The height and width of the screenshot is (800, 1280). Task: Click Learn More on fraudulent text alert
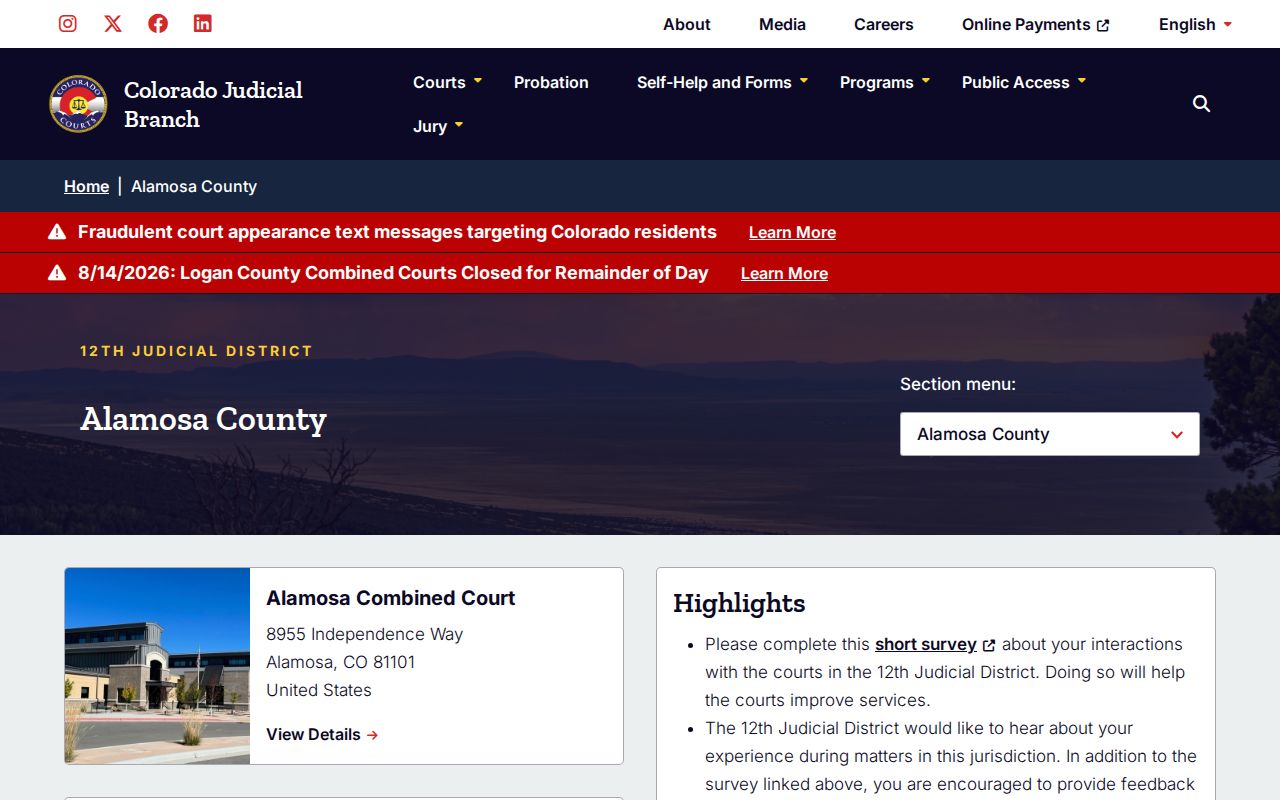[792, 232]
